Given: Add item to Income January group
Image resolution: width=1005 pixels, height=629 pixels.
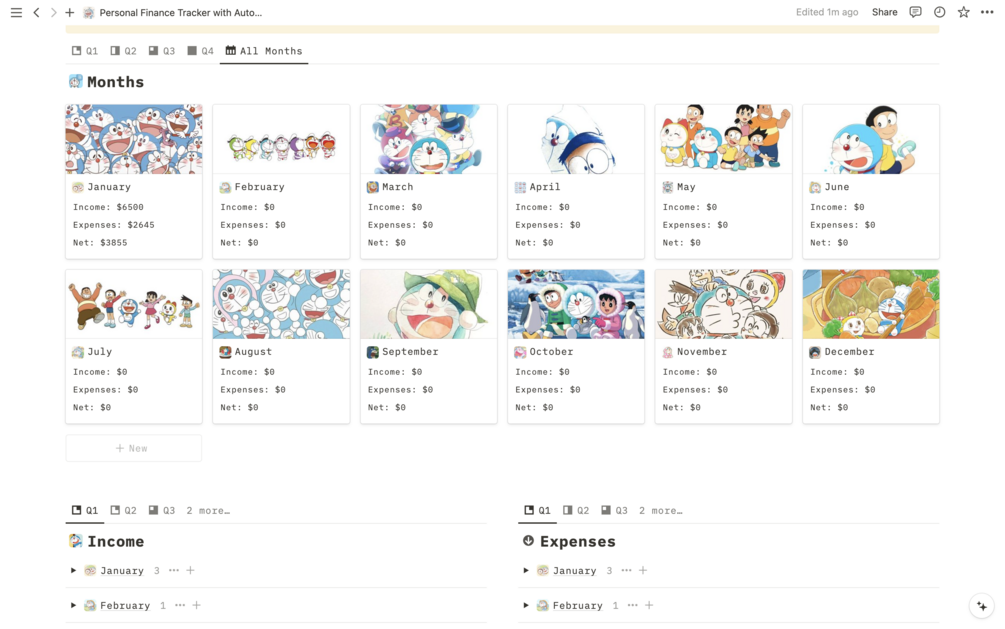Looking at the screenshot, I should (190, 570).
